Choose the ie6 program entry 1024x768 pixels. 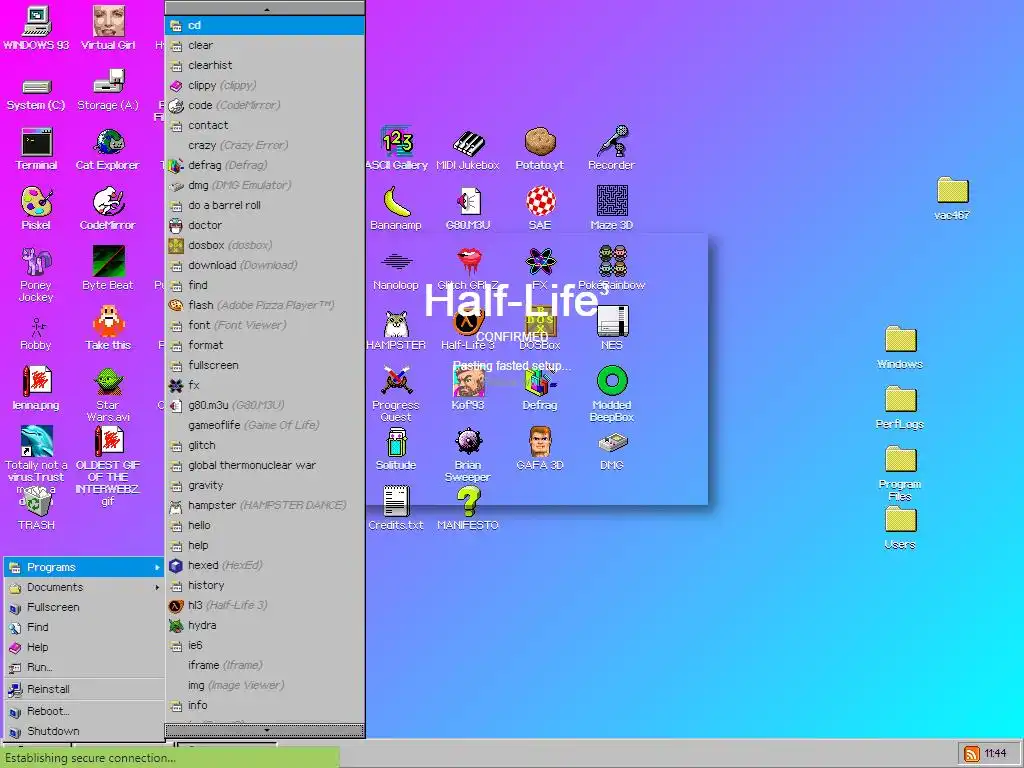(265, 645)
